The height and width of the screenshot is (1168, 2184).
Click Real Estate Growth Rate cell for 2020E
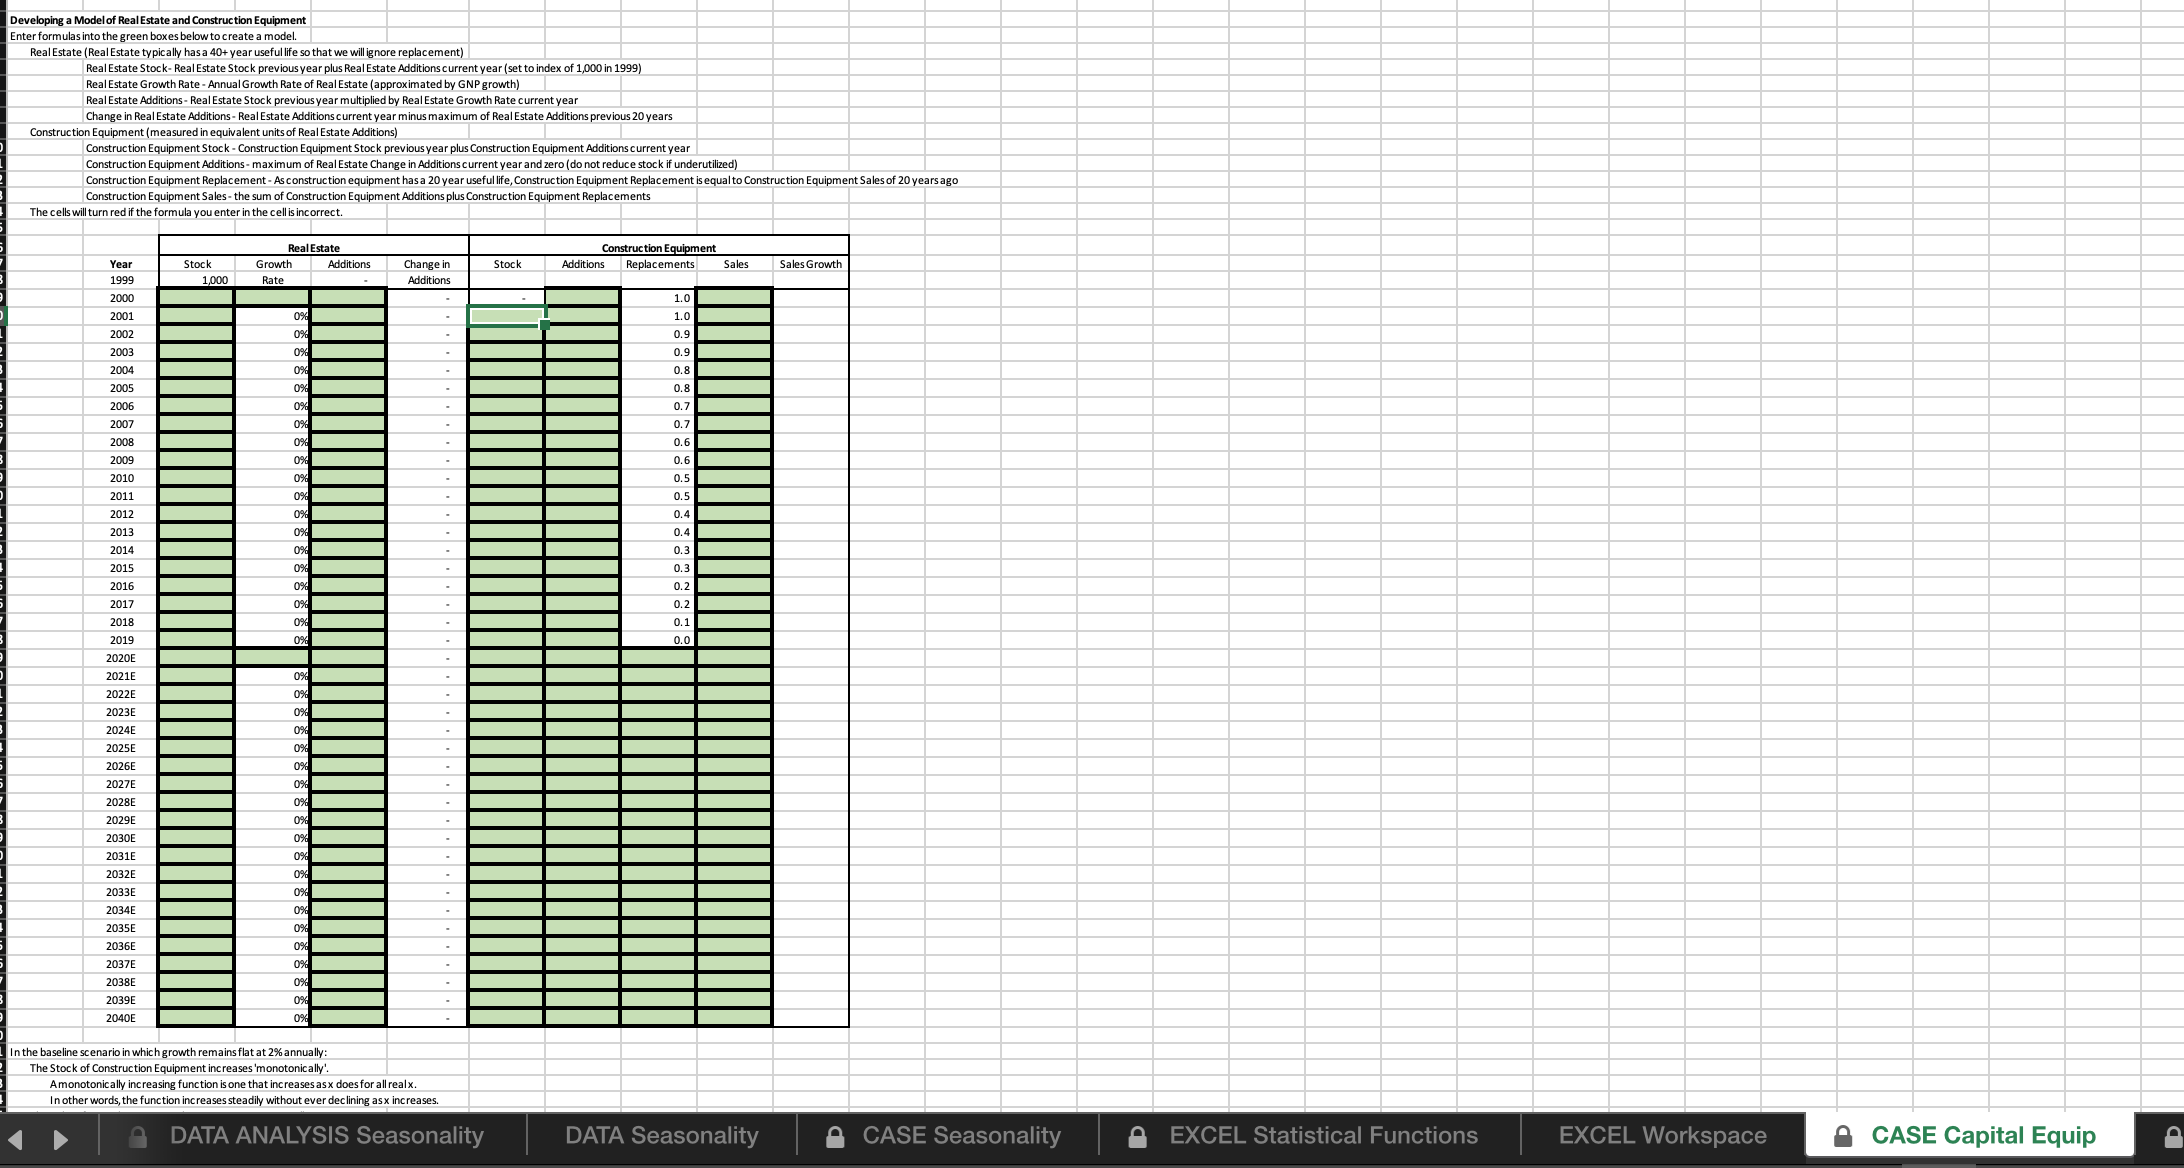click(272, 658)
